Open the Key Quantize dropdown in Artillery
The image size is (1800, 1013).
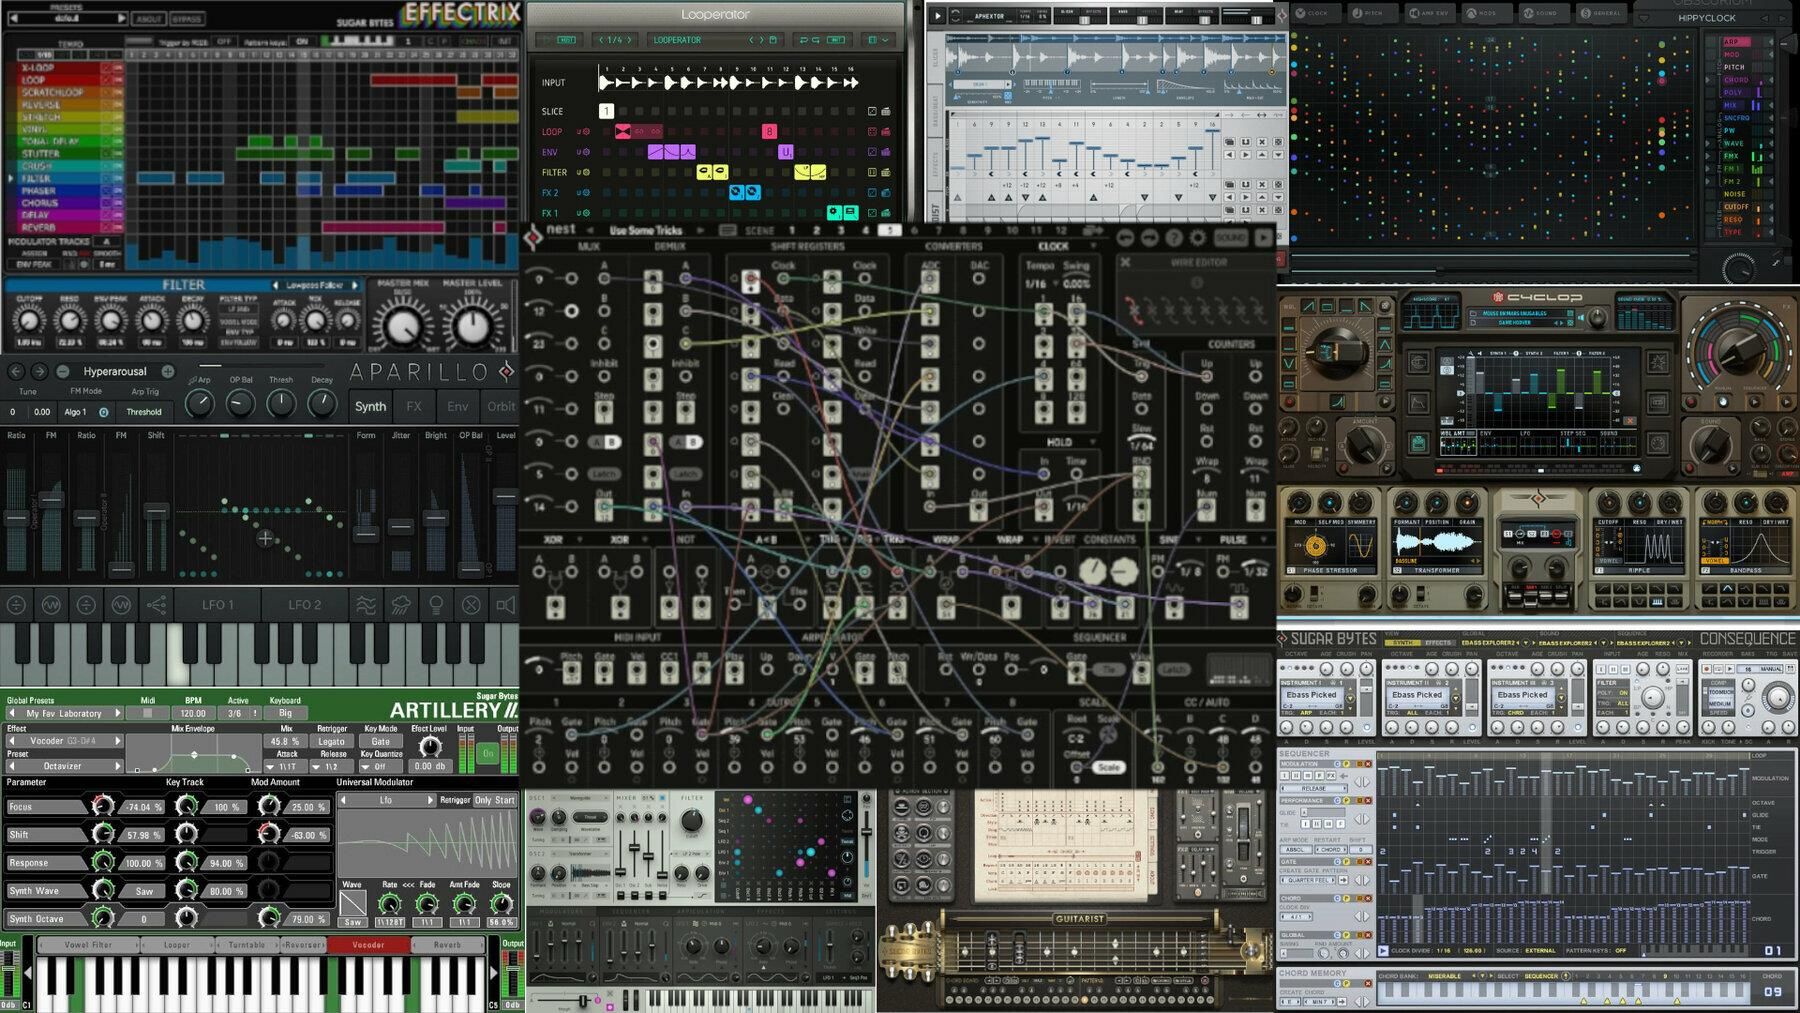(x=380, y=766)
